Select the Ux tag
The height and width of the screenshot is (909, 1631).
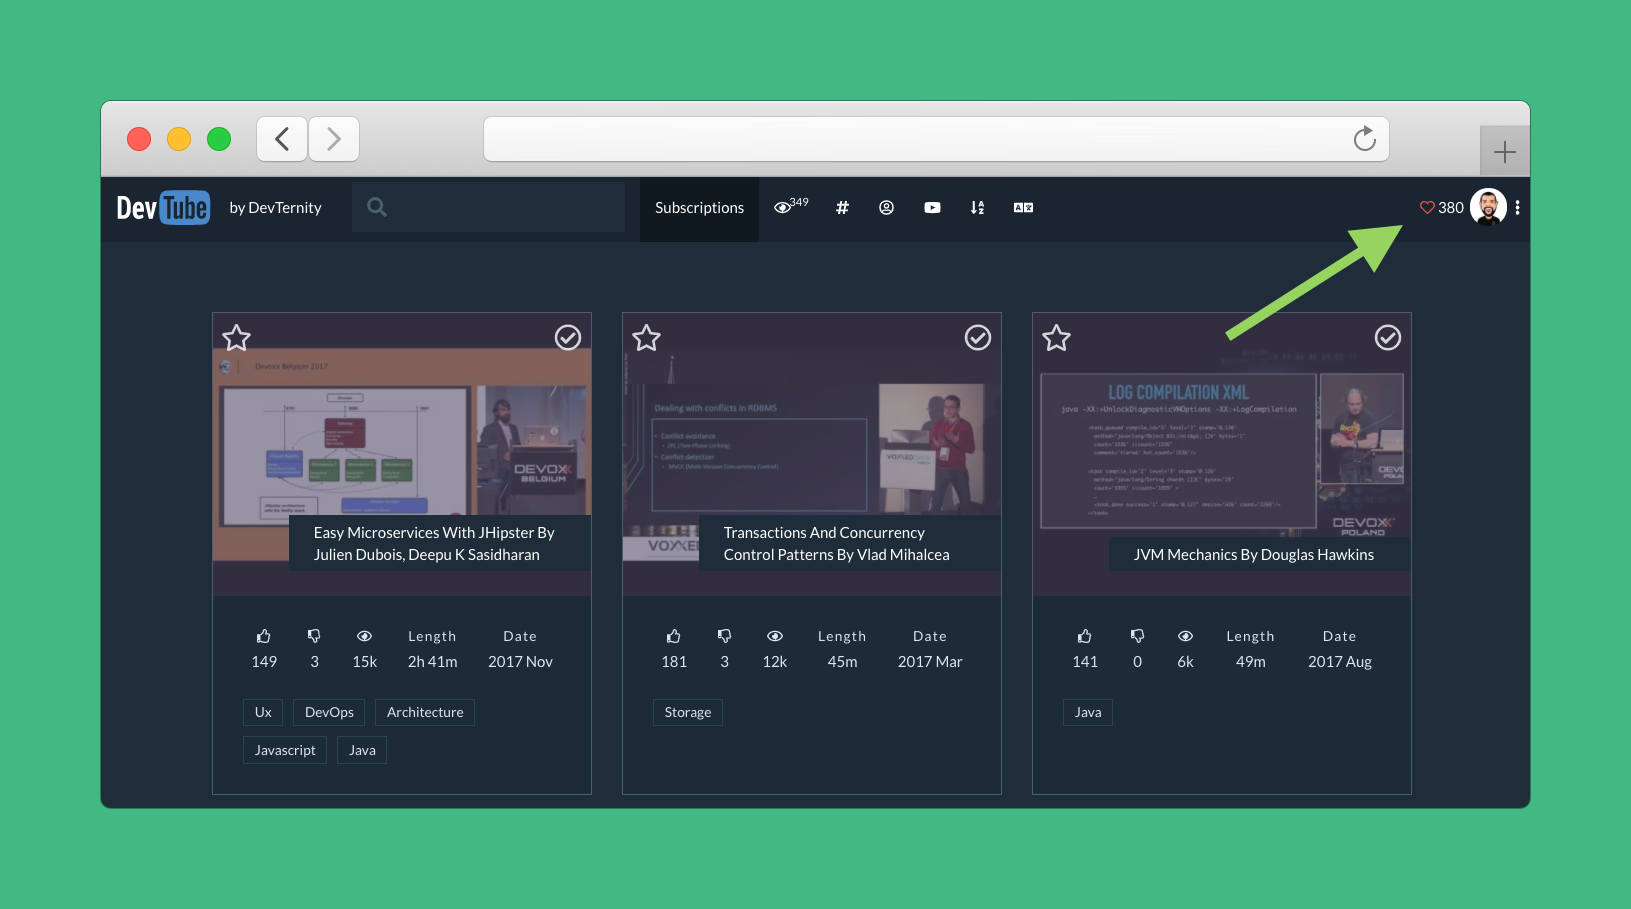pos(263,712)
